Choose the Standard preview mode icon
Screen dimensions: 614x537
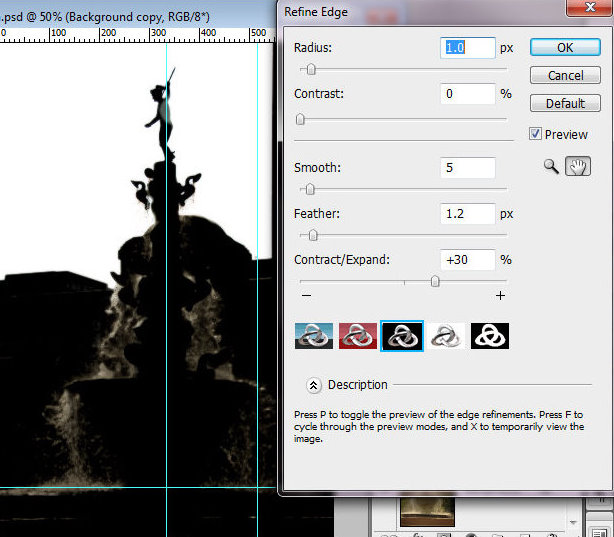click(x=314, y=336)
